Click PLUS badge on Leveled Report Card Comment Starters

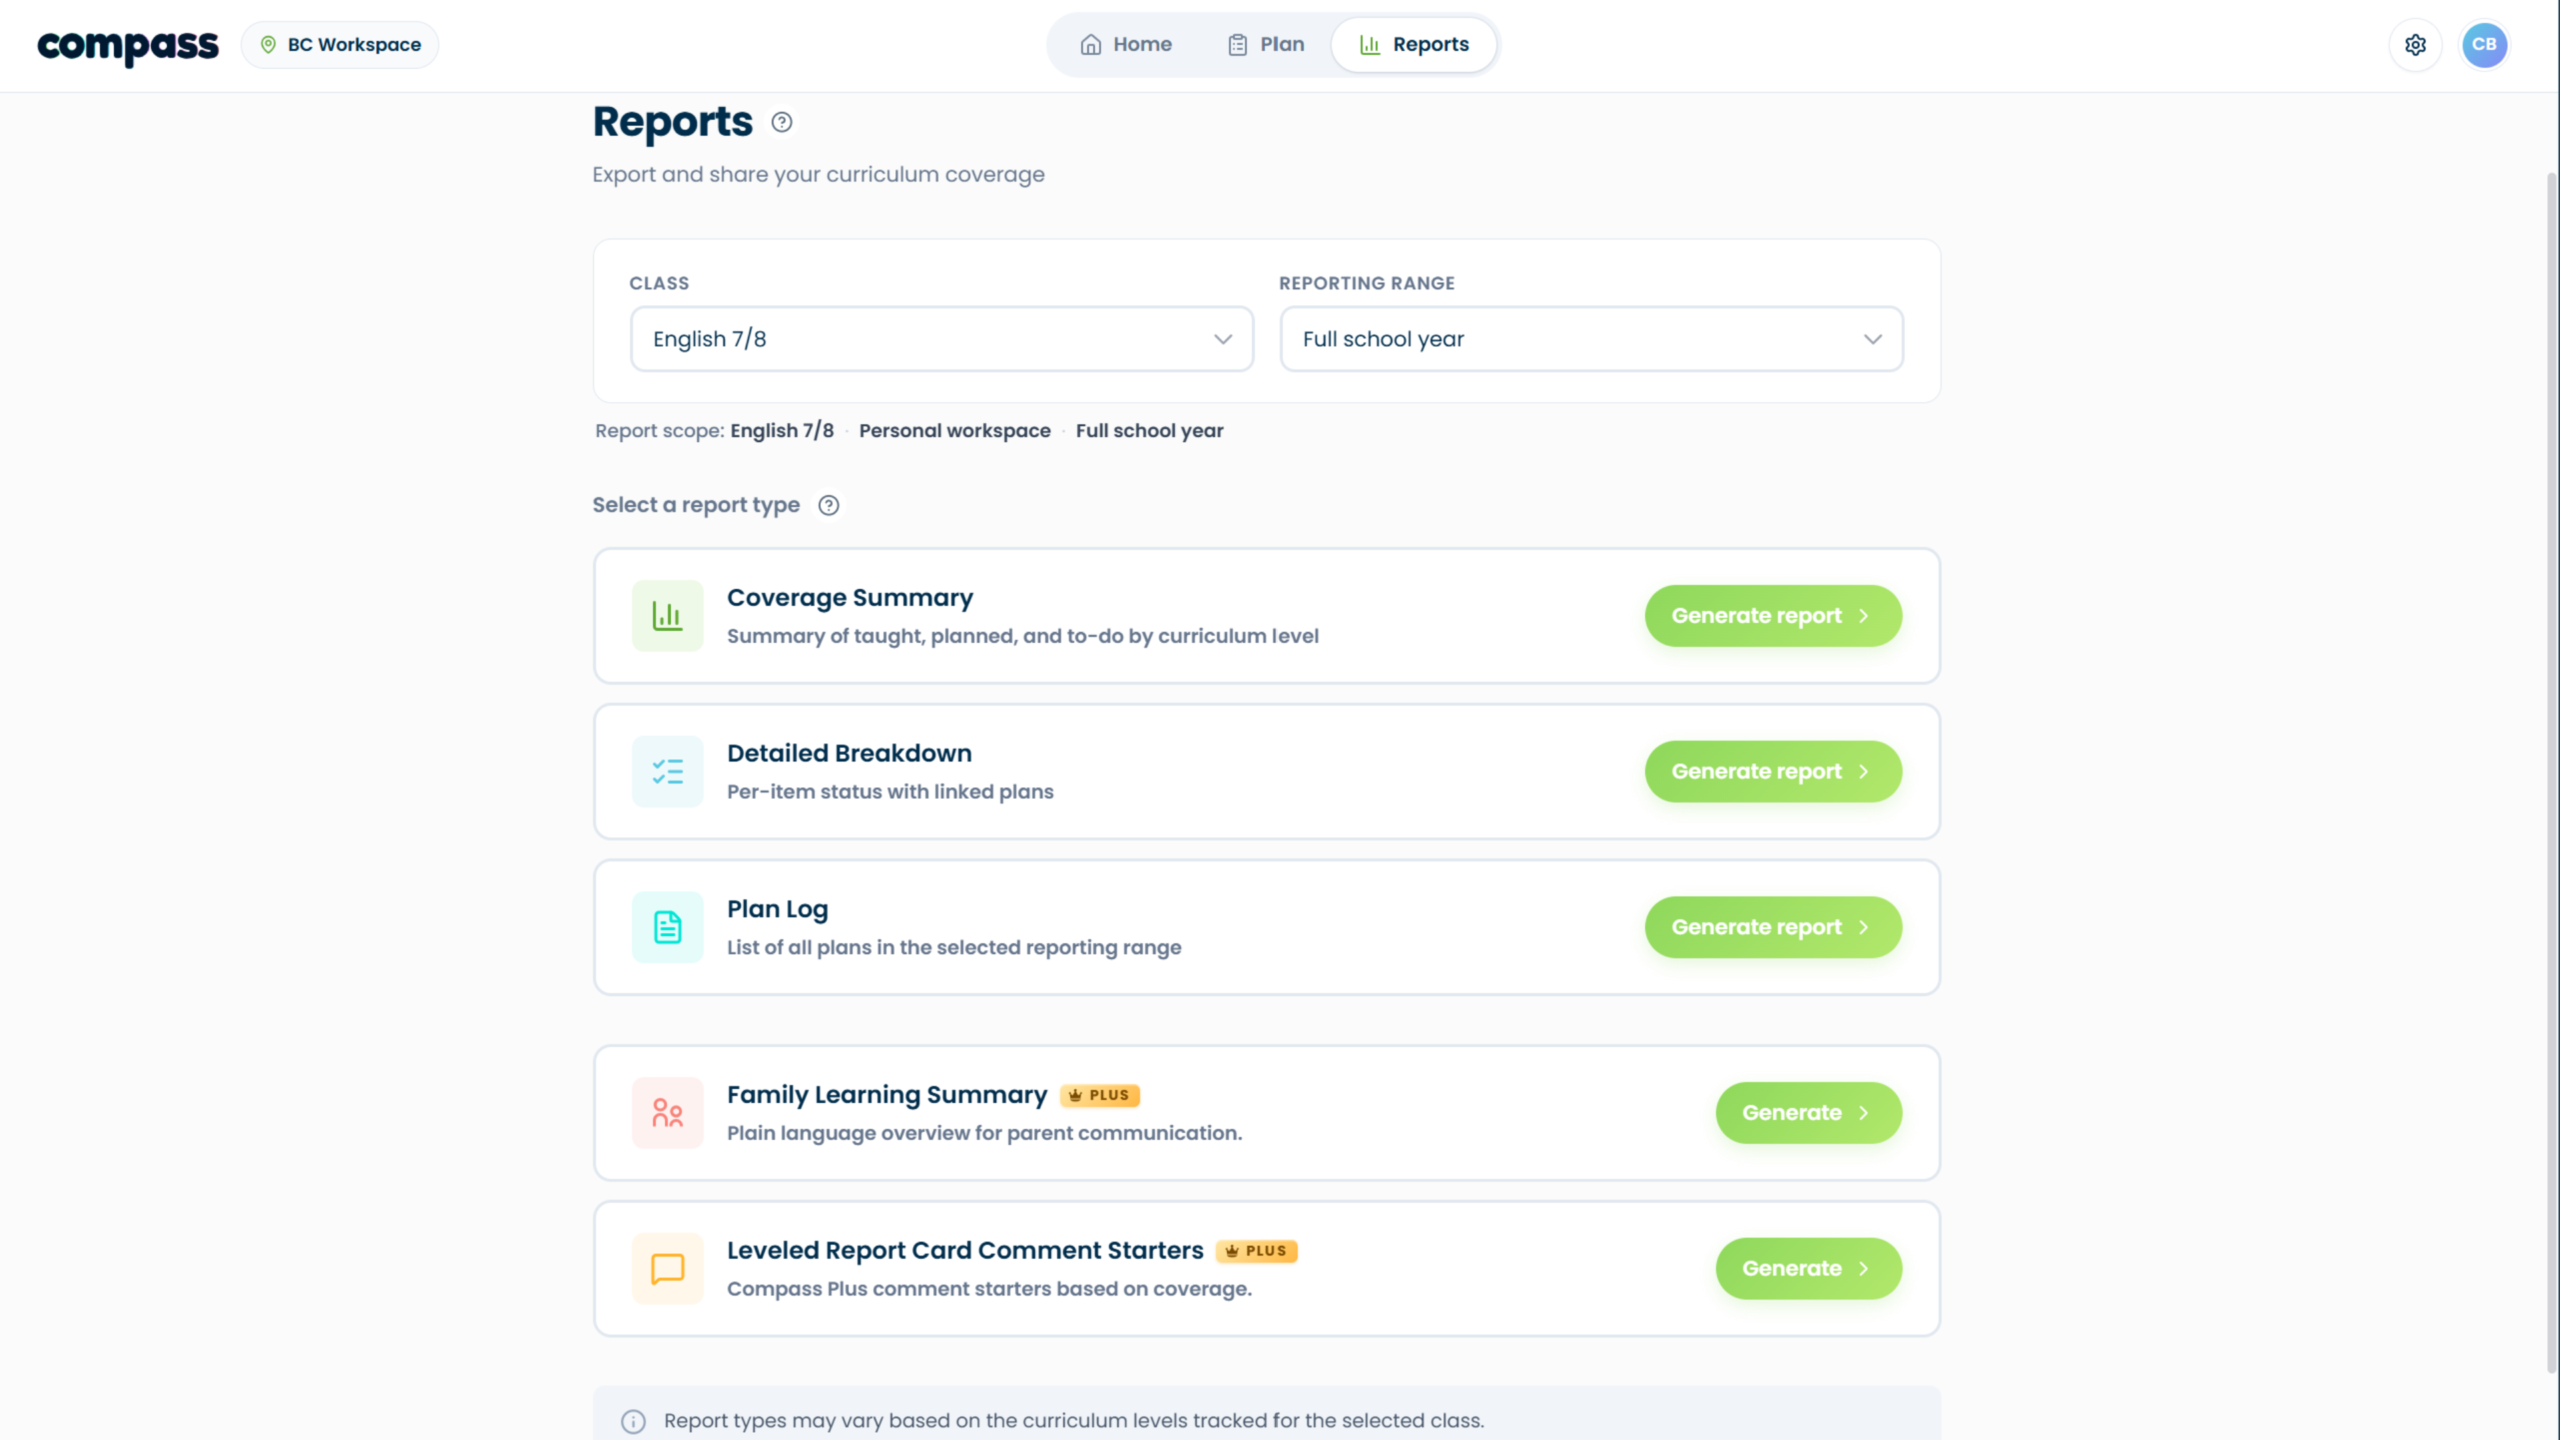click(x=1256, y=1252)
